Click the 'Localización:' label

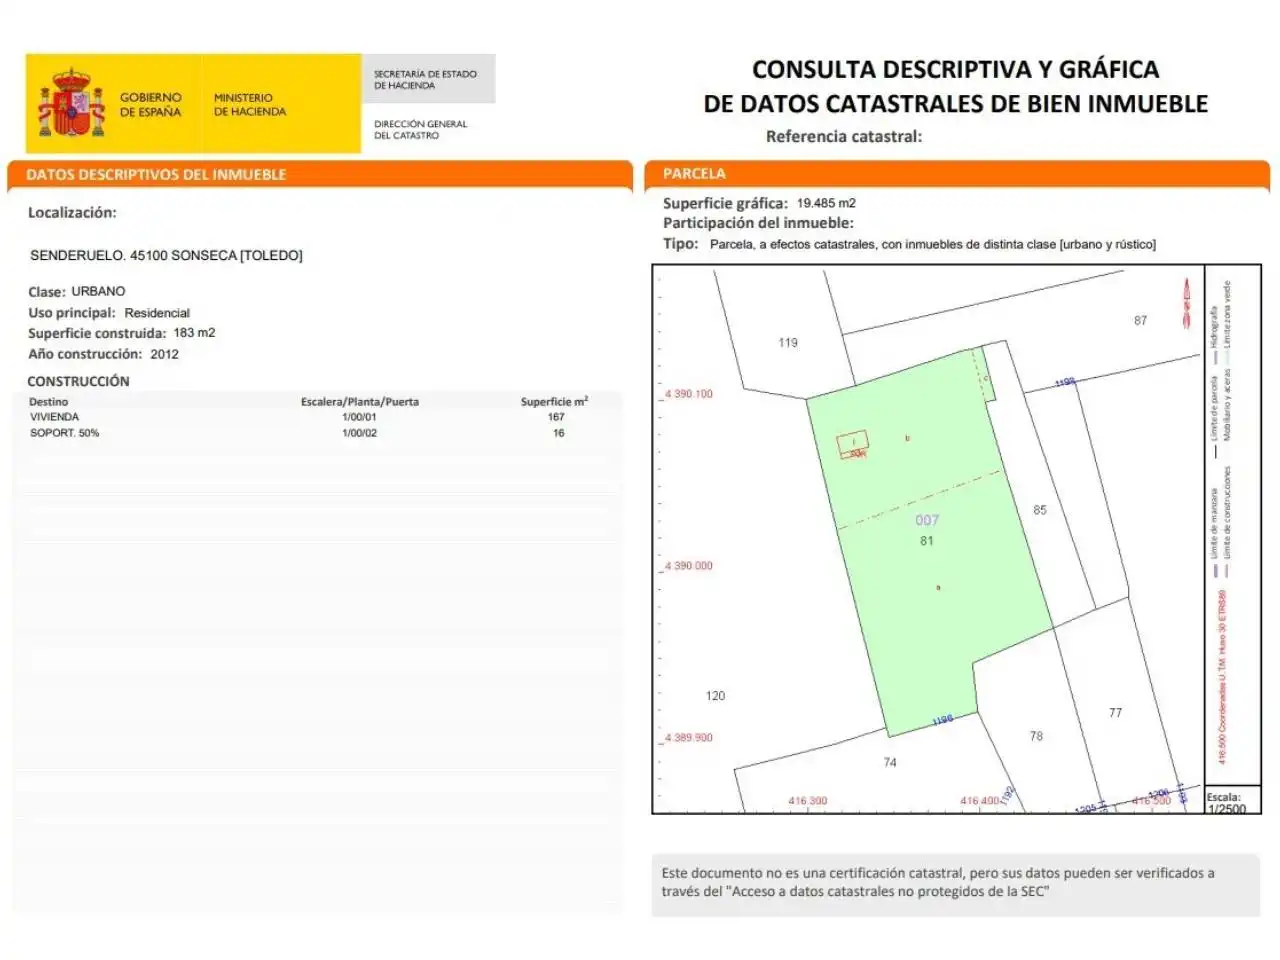point(72,213)
